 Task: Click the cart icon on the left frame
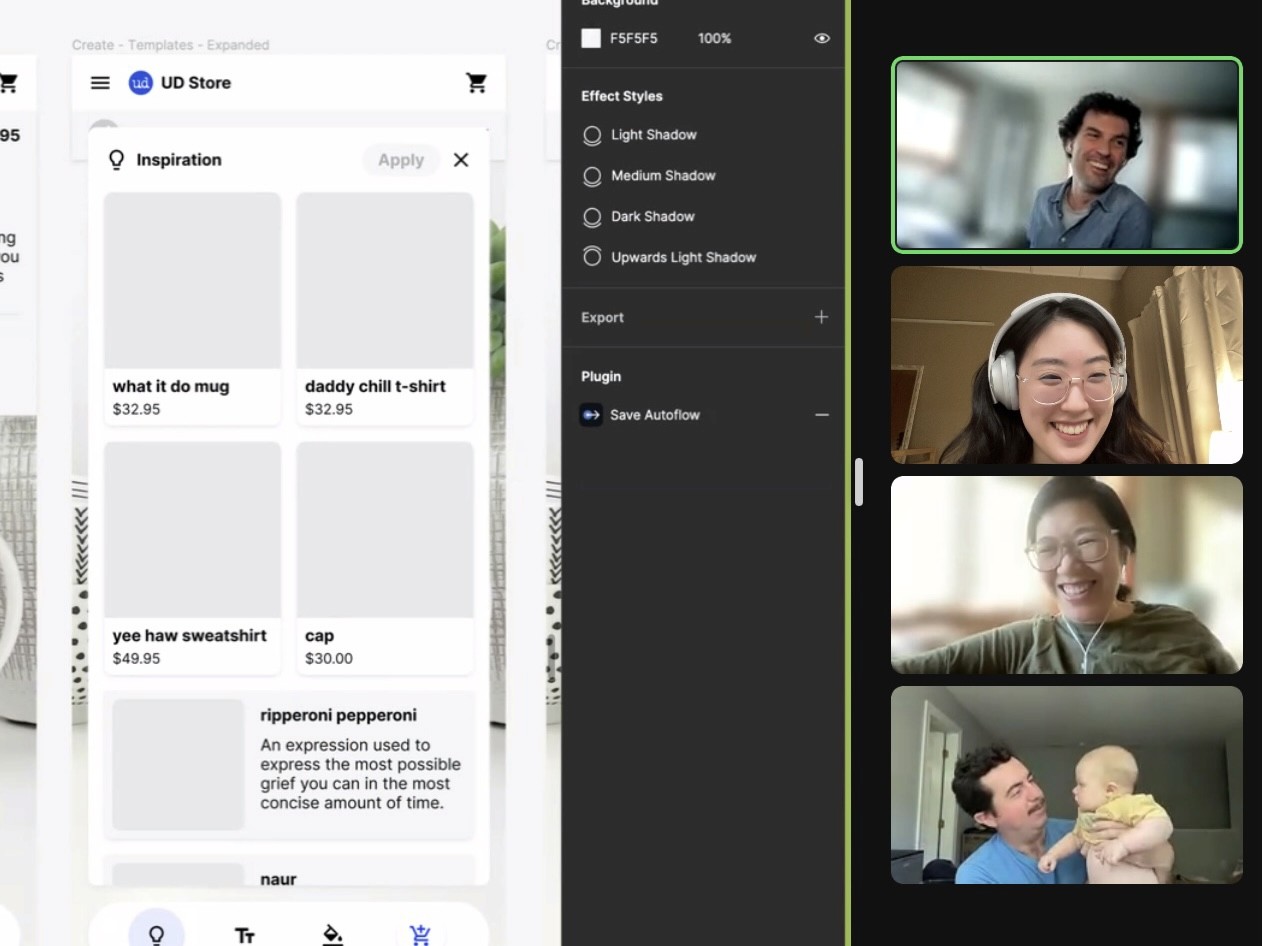click(x=8, y=83)
